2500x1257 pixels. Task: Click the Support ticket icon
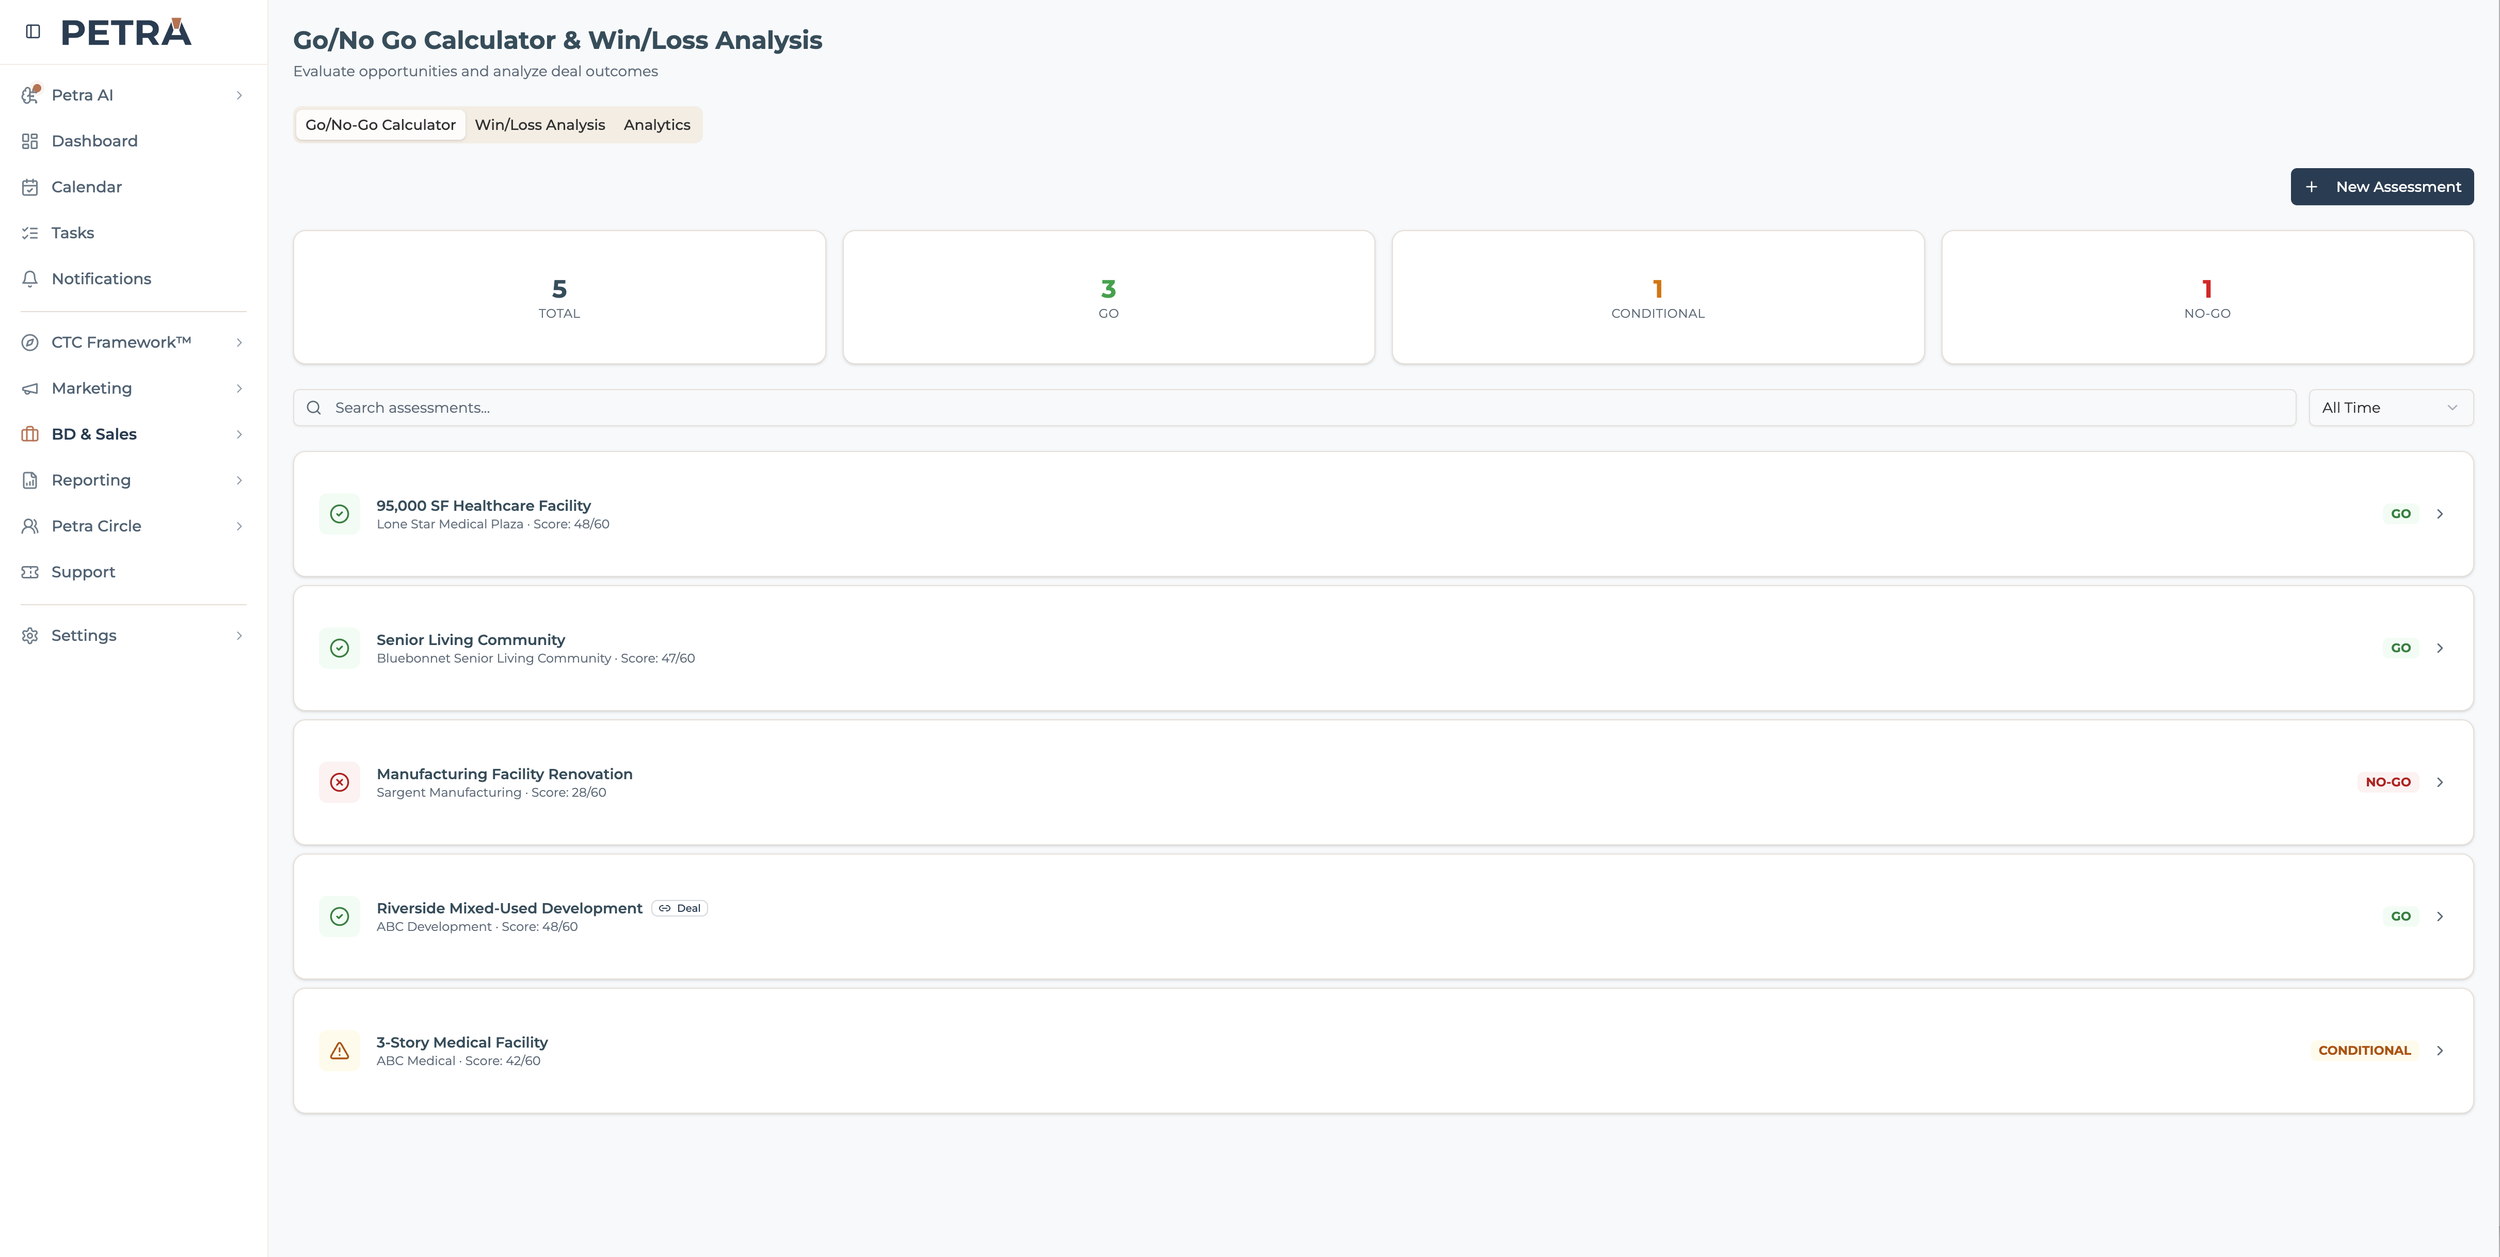(30, 572)
